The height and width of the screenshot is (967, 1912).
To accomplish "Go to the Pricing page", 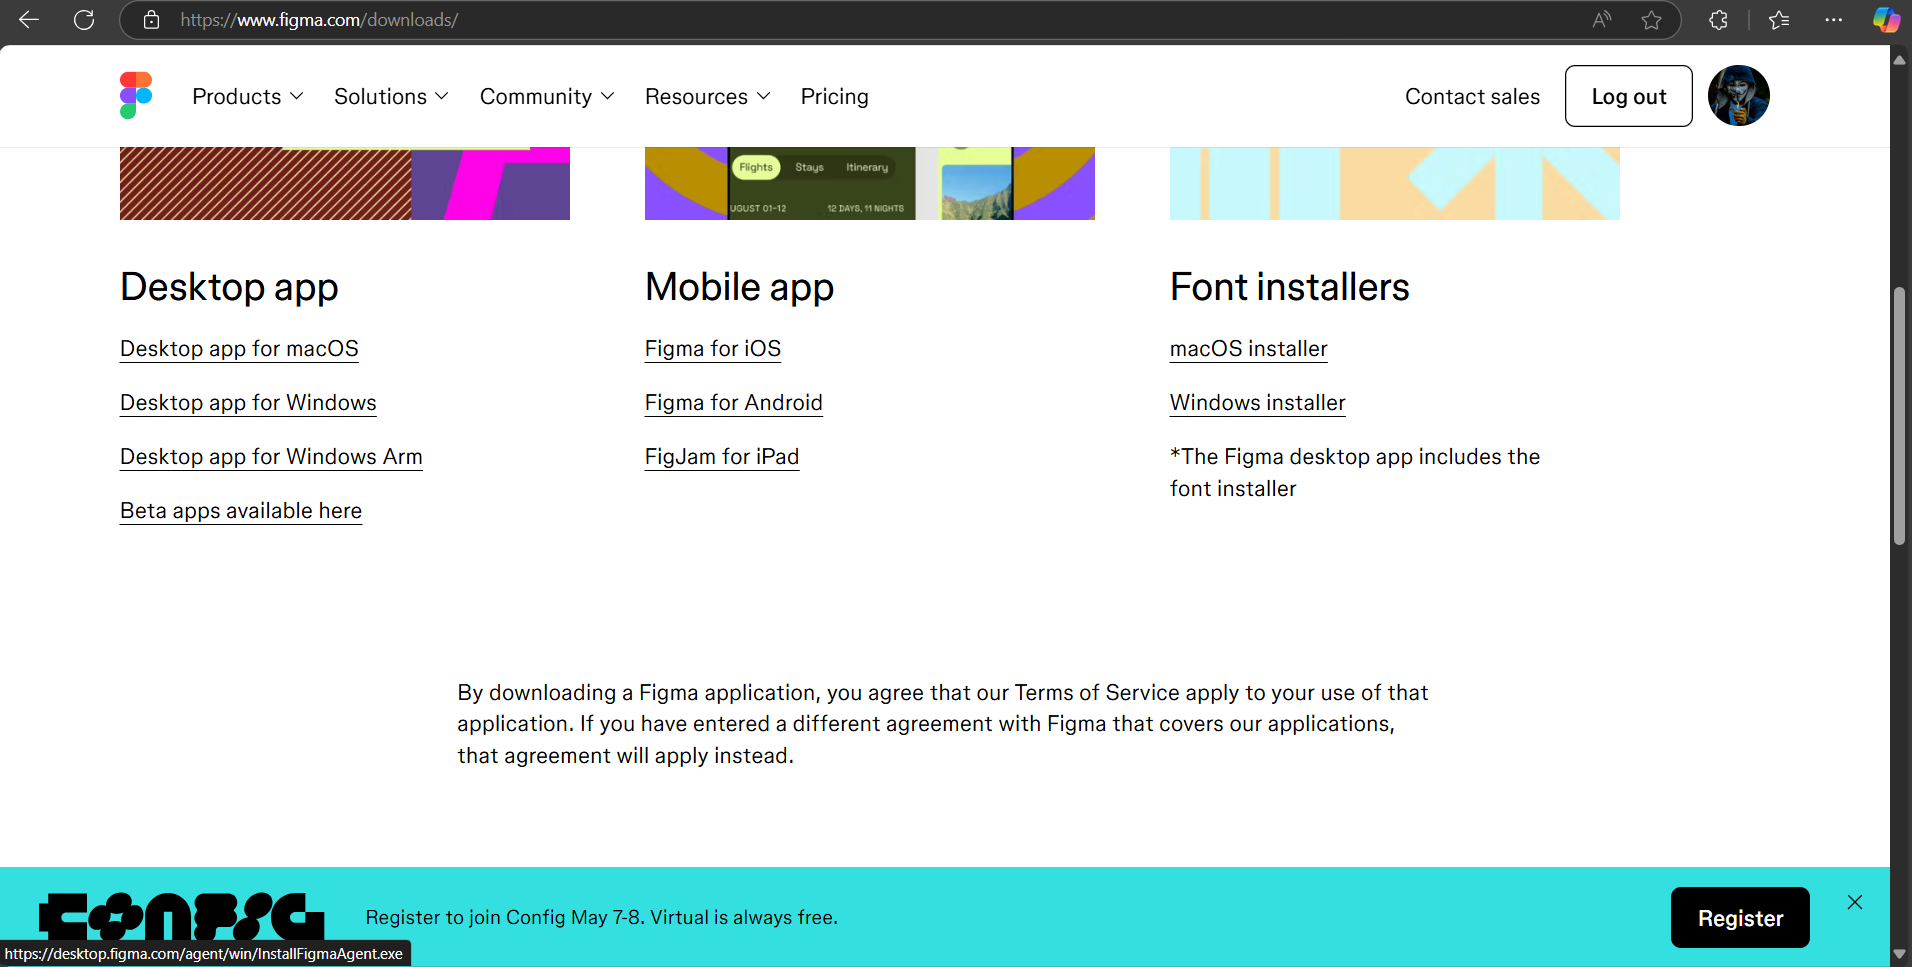I will 834,97.
